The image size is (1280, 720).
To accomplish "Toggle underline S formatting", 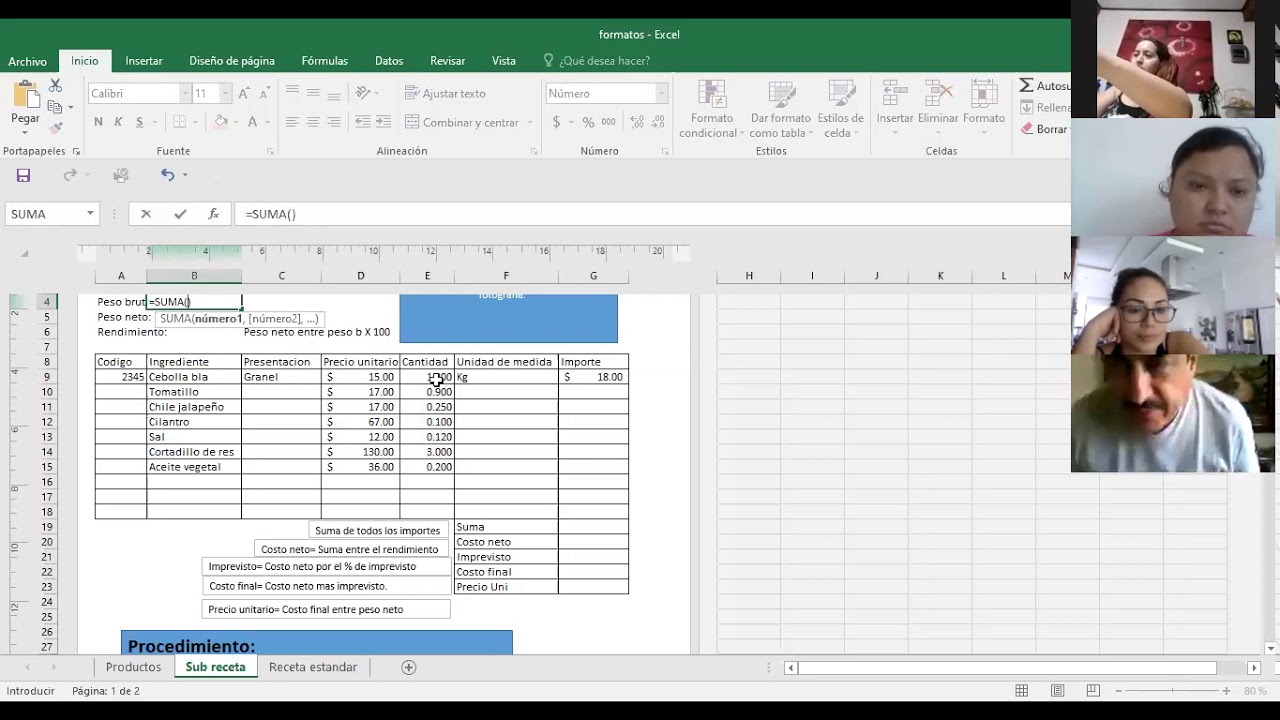I will point(139,122).
